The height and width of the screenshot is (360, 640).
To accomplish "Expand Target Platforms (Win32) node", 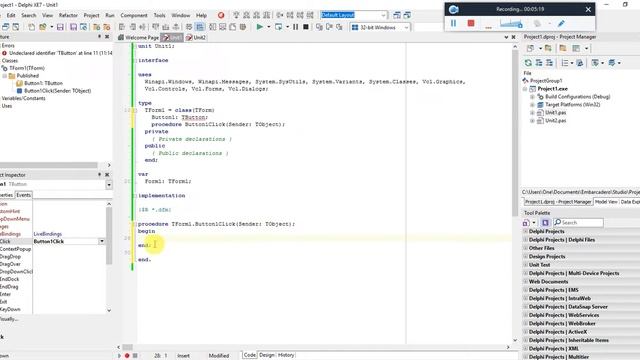I will tap(532, 105).
